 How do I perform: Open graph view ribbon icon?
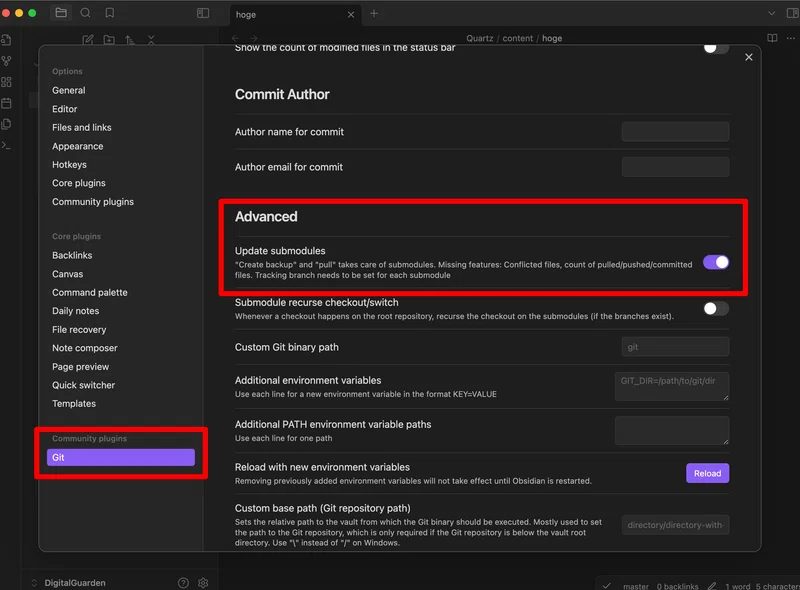point(6,61)
